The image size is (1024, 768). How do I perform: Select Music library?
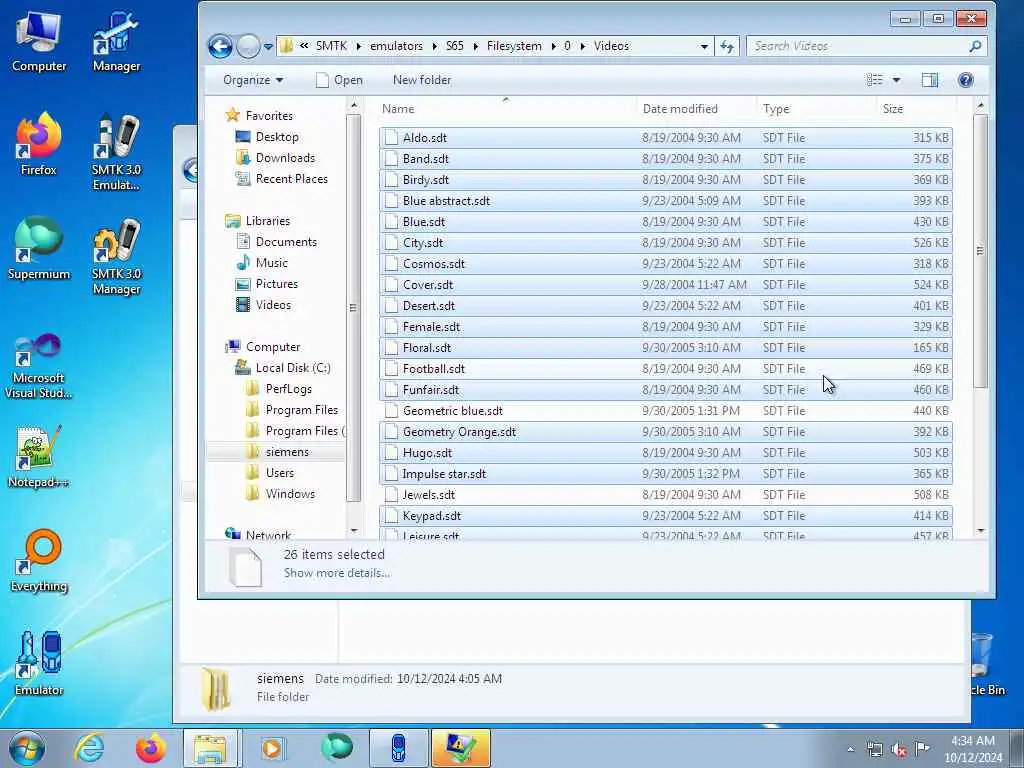coord(271,263)
